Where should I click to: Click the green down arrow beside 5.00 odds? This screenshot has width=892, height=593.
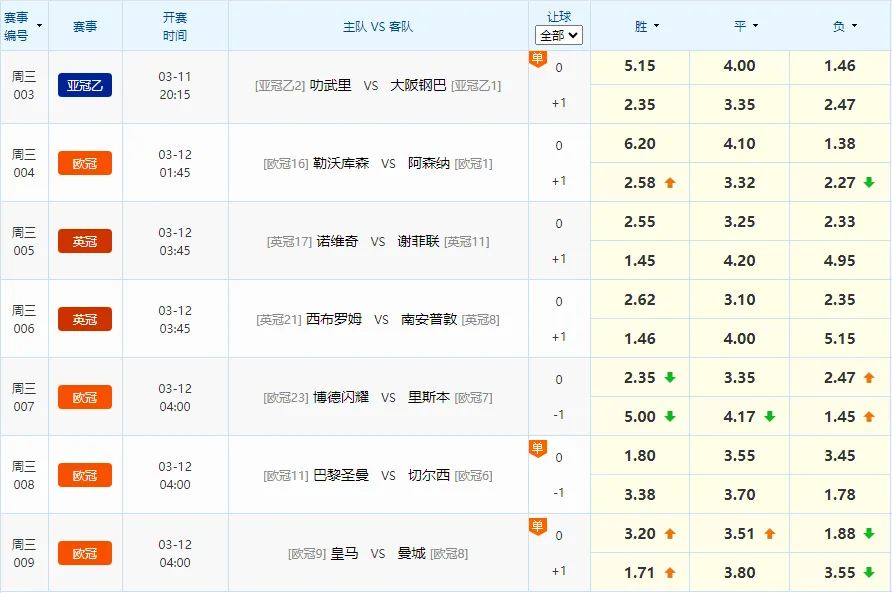coord(670,417)
